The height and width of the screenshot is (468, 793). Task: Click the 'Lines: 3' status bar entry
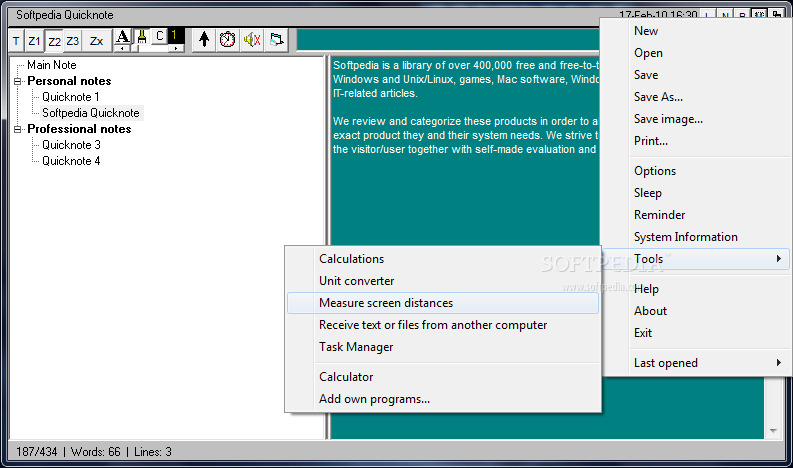tap(153, 452)
